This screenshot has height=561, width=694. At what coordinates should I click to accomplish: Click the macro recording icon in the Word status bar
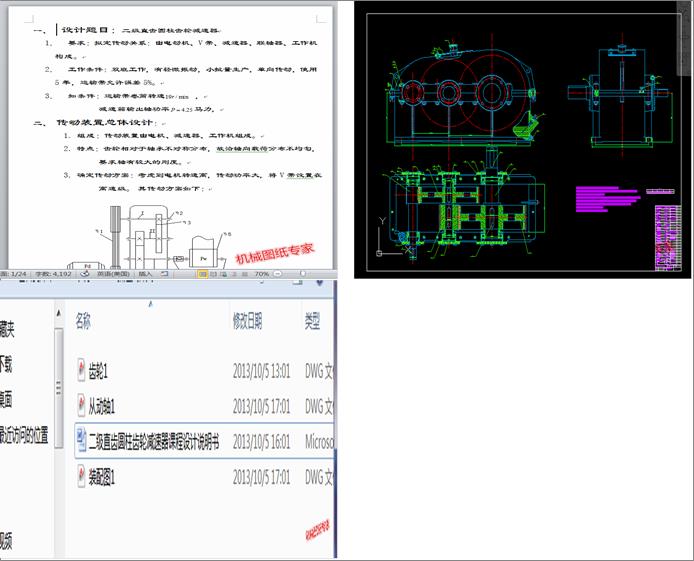[x=164, y=274]
